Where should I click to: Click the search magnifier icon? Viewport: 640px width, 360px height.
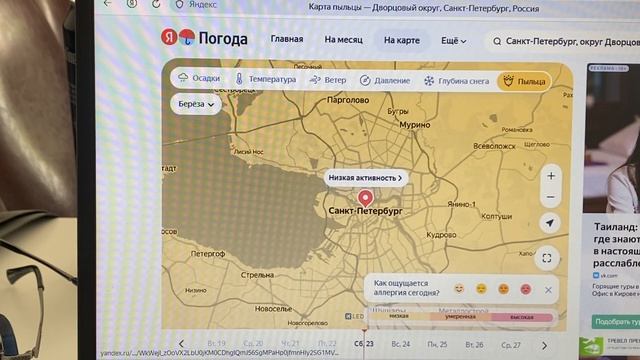click(x=497, y=41)
